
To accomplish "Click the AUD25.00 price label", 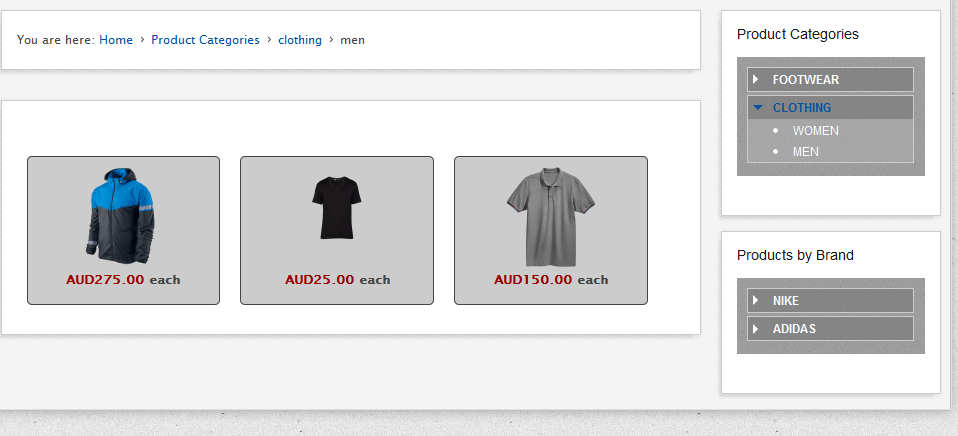I will tap(319, 280).
